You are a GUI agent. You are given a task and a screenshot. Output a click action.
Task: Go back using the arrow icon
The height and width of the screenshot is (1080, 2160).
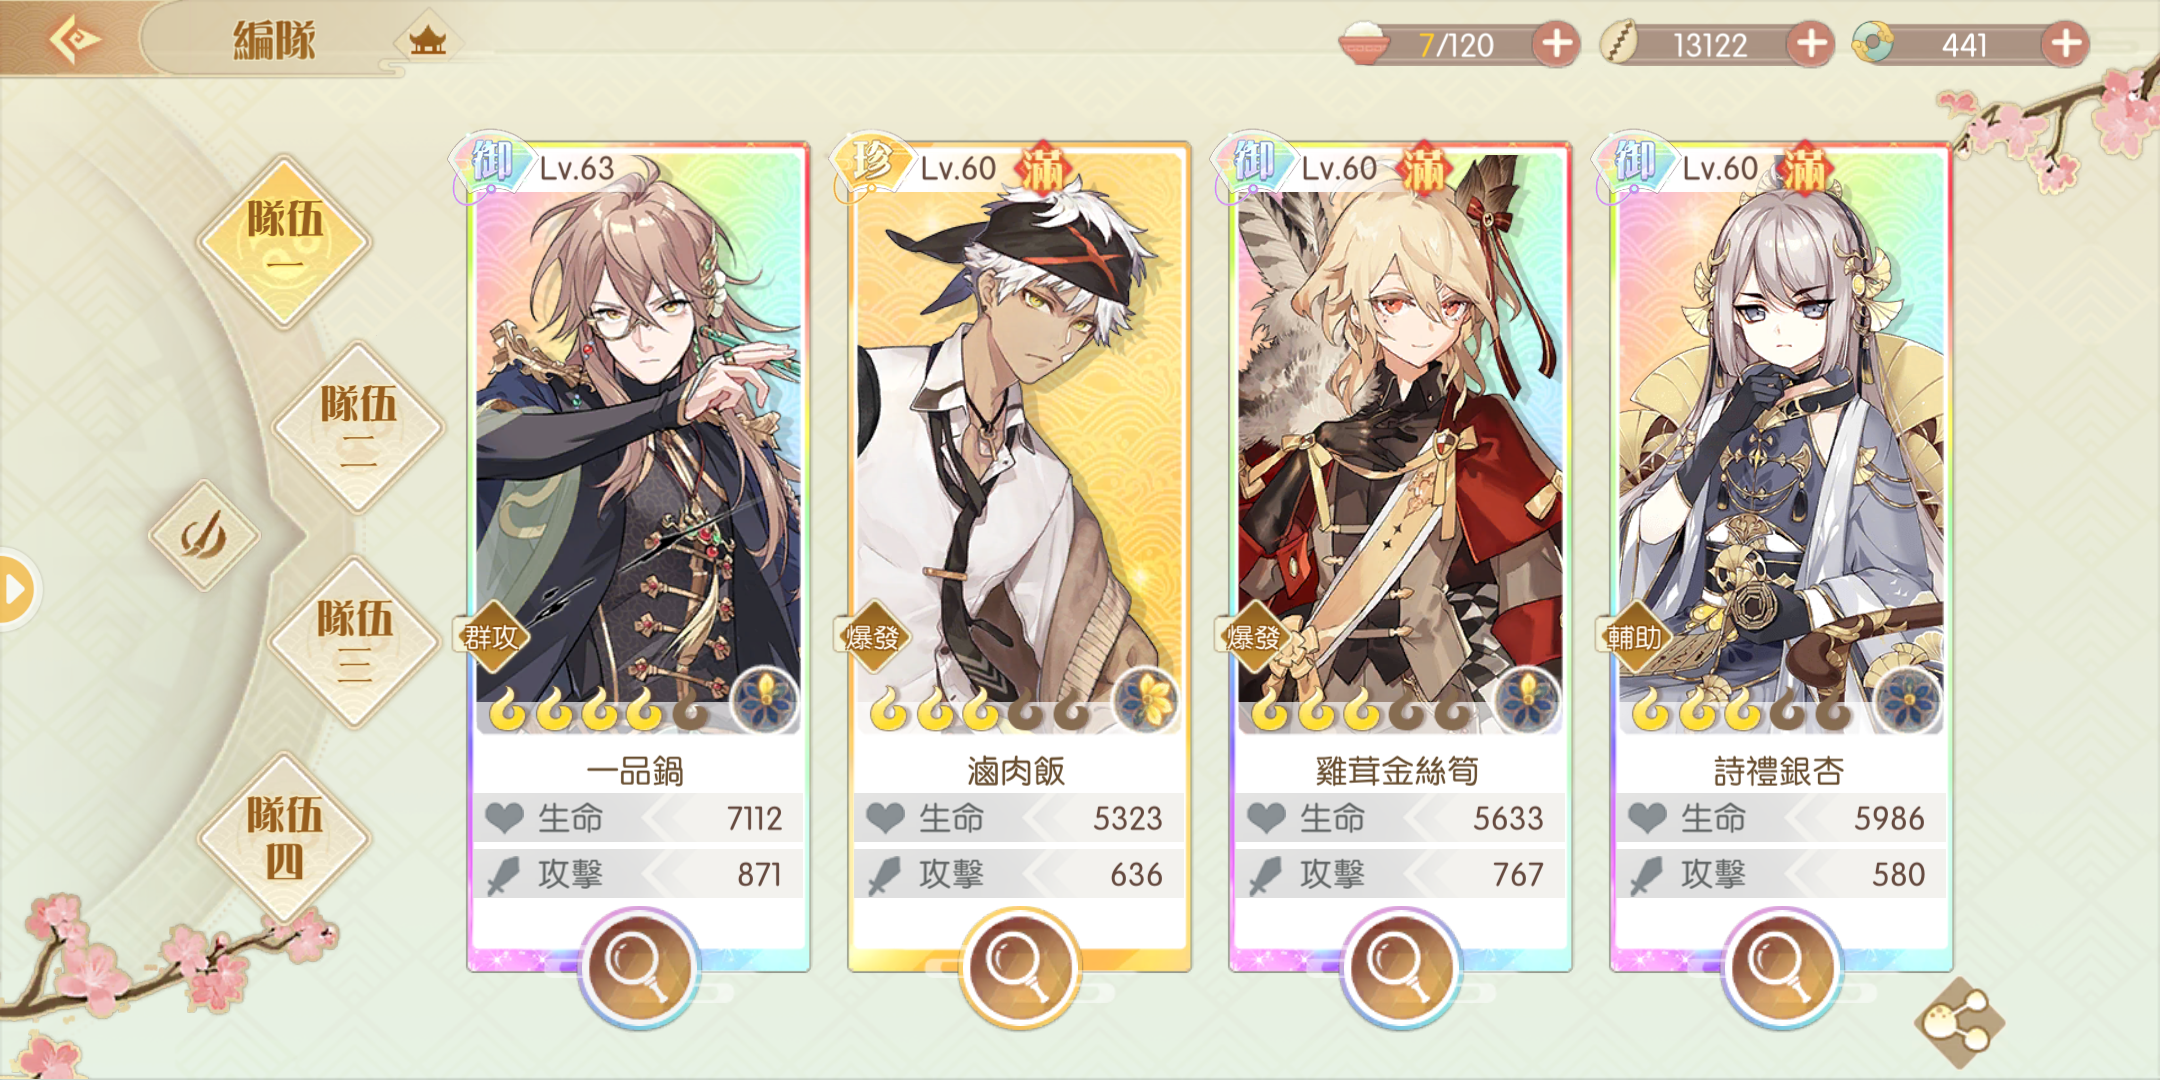click(74, 40)
